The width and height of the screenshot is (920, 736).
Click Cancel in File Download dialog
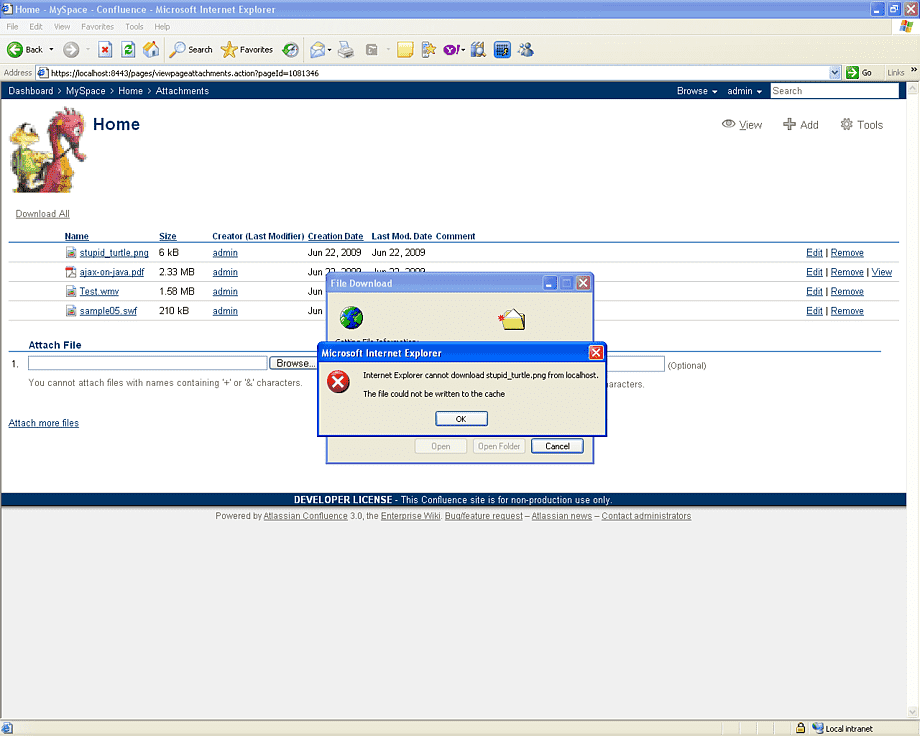557,446
